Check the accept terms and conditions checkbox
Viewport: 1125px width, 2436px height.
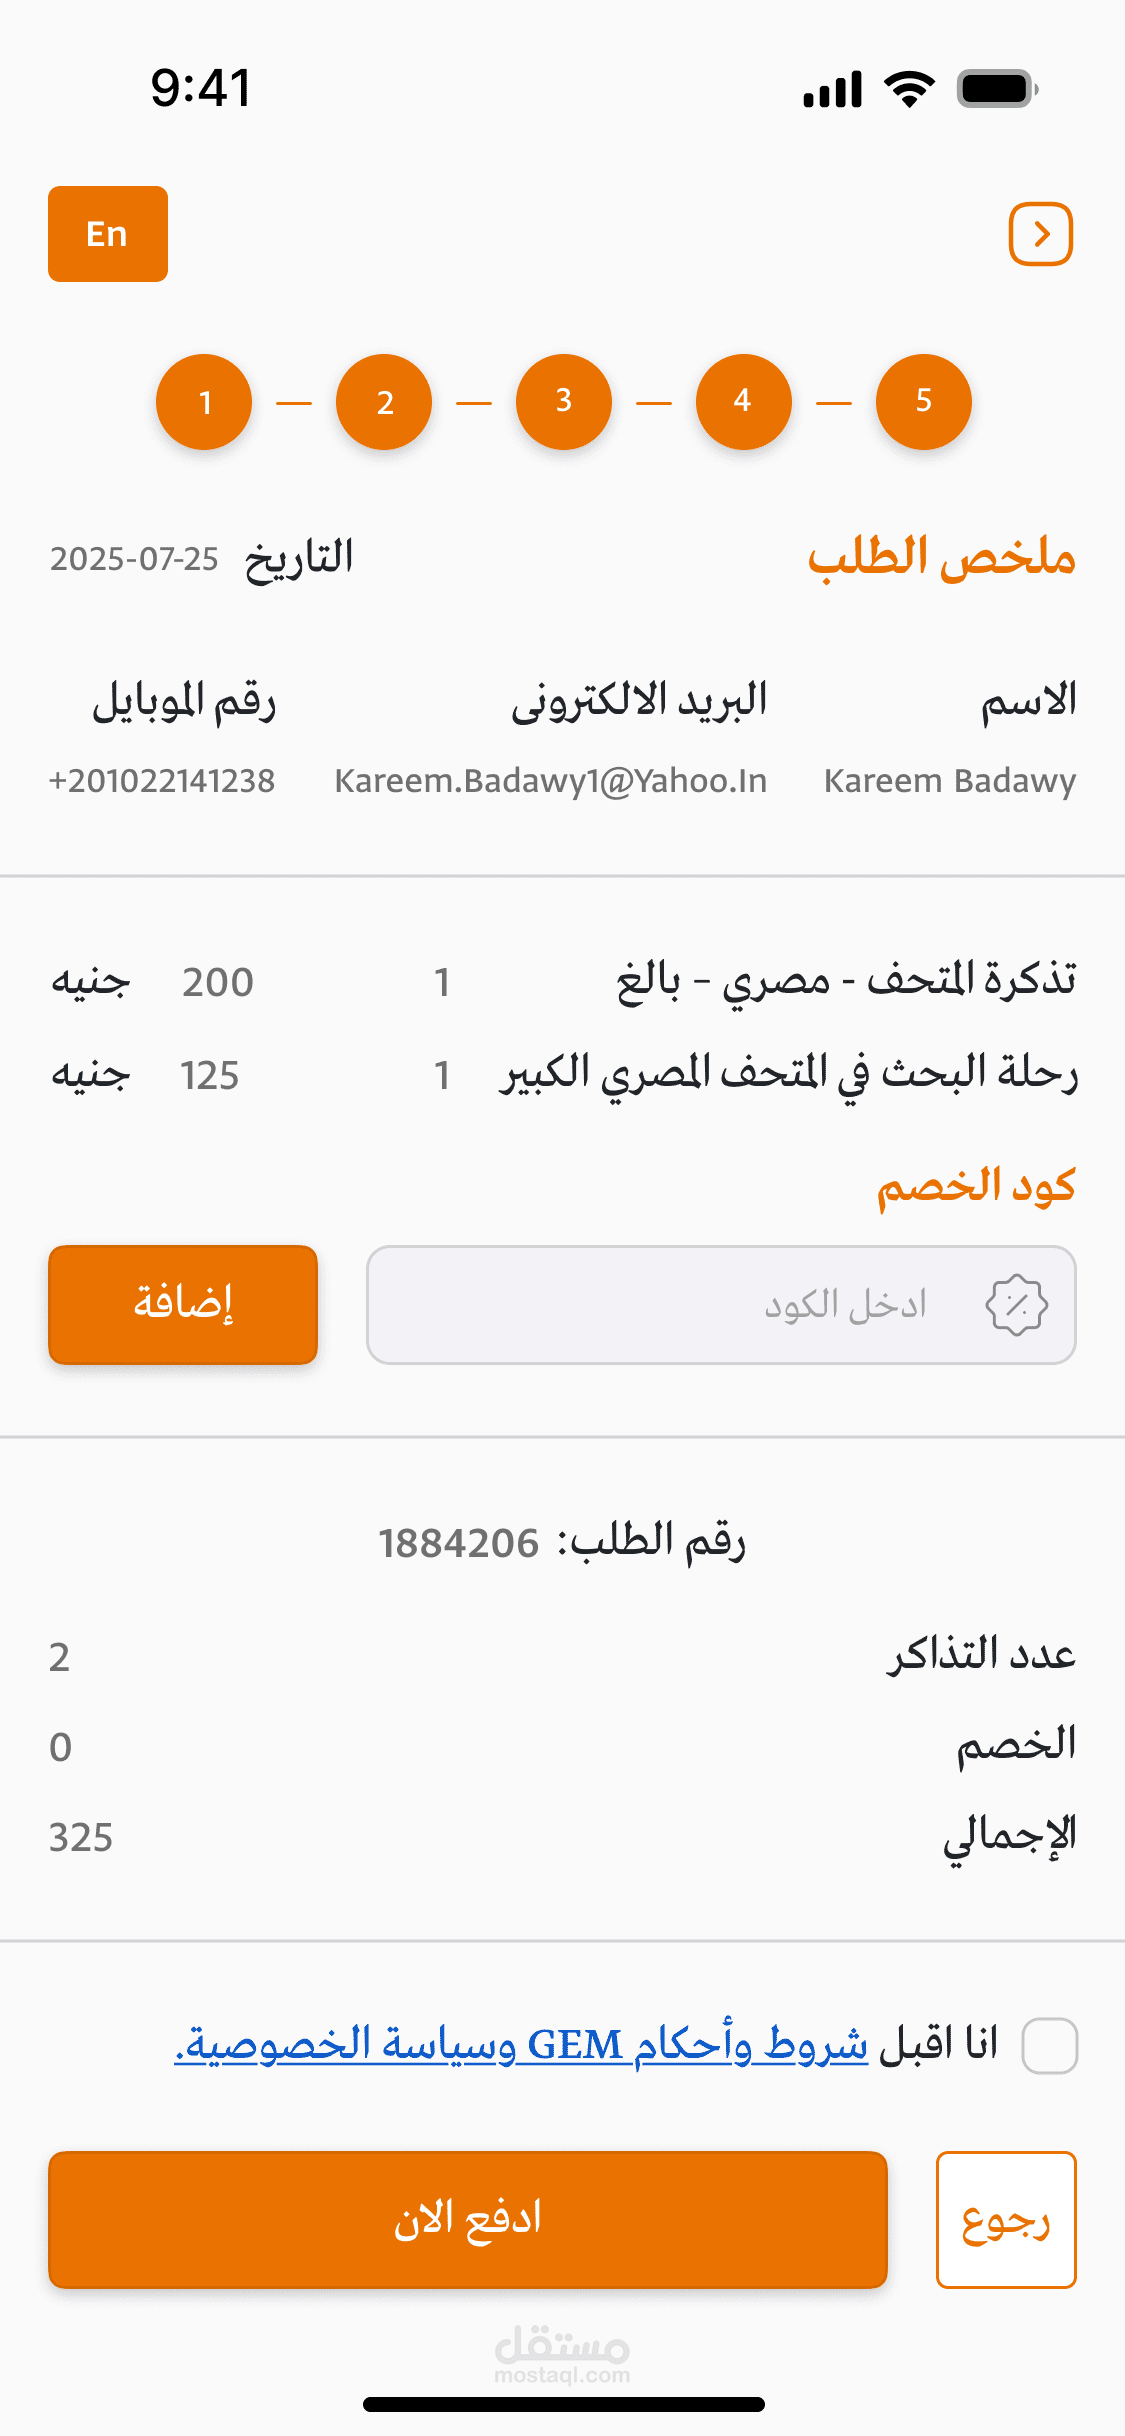click(x=1049, y=2045)
